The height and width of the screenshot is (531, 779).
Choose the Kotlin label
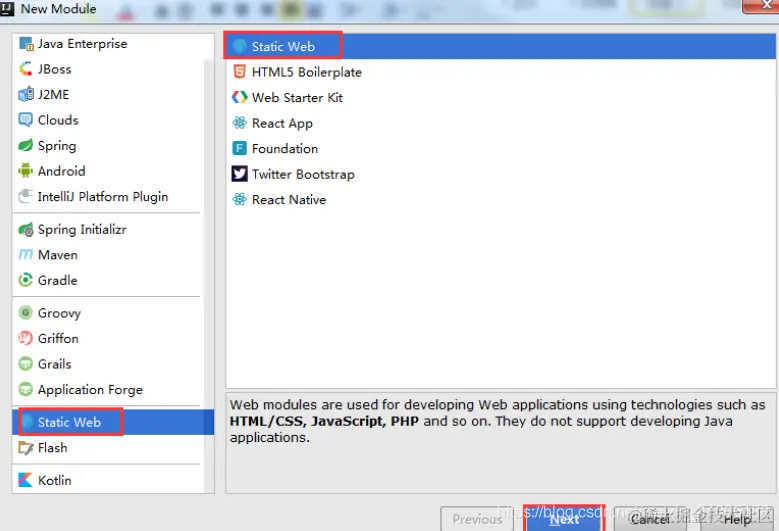tap(55, 480)
